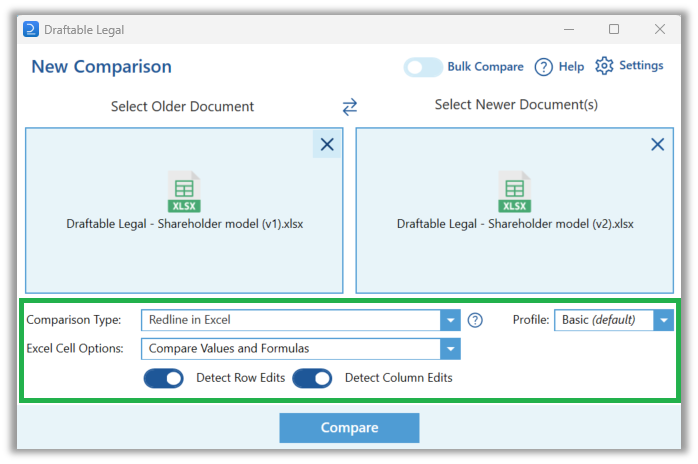Click the Compare button

pyautogui.click(x=349, y=427)
